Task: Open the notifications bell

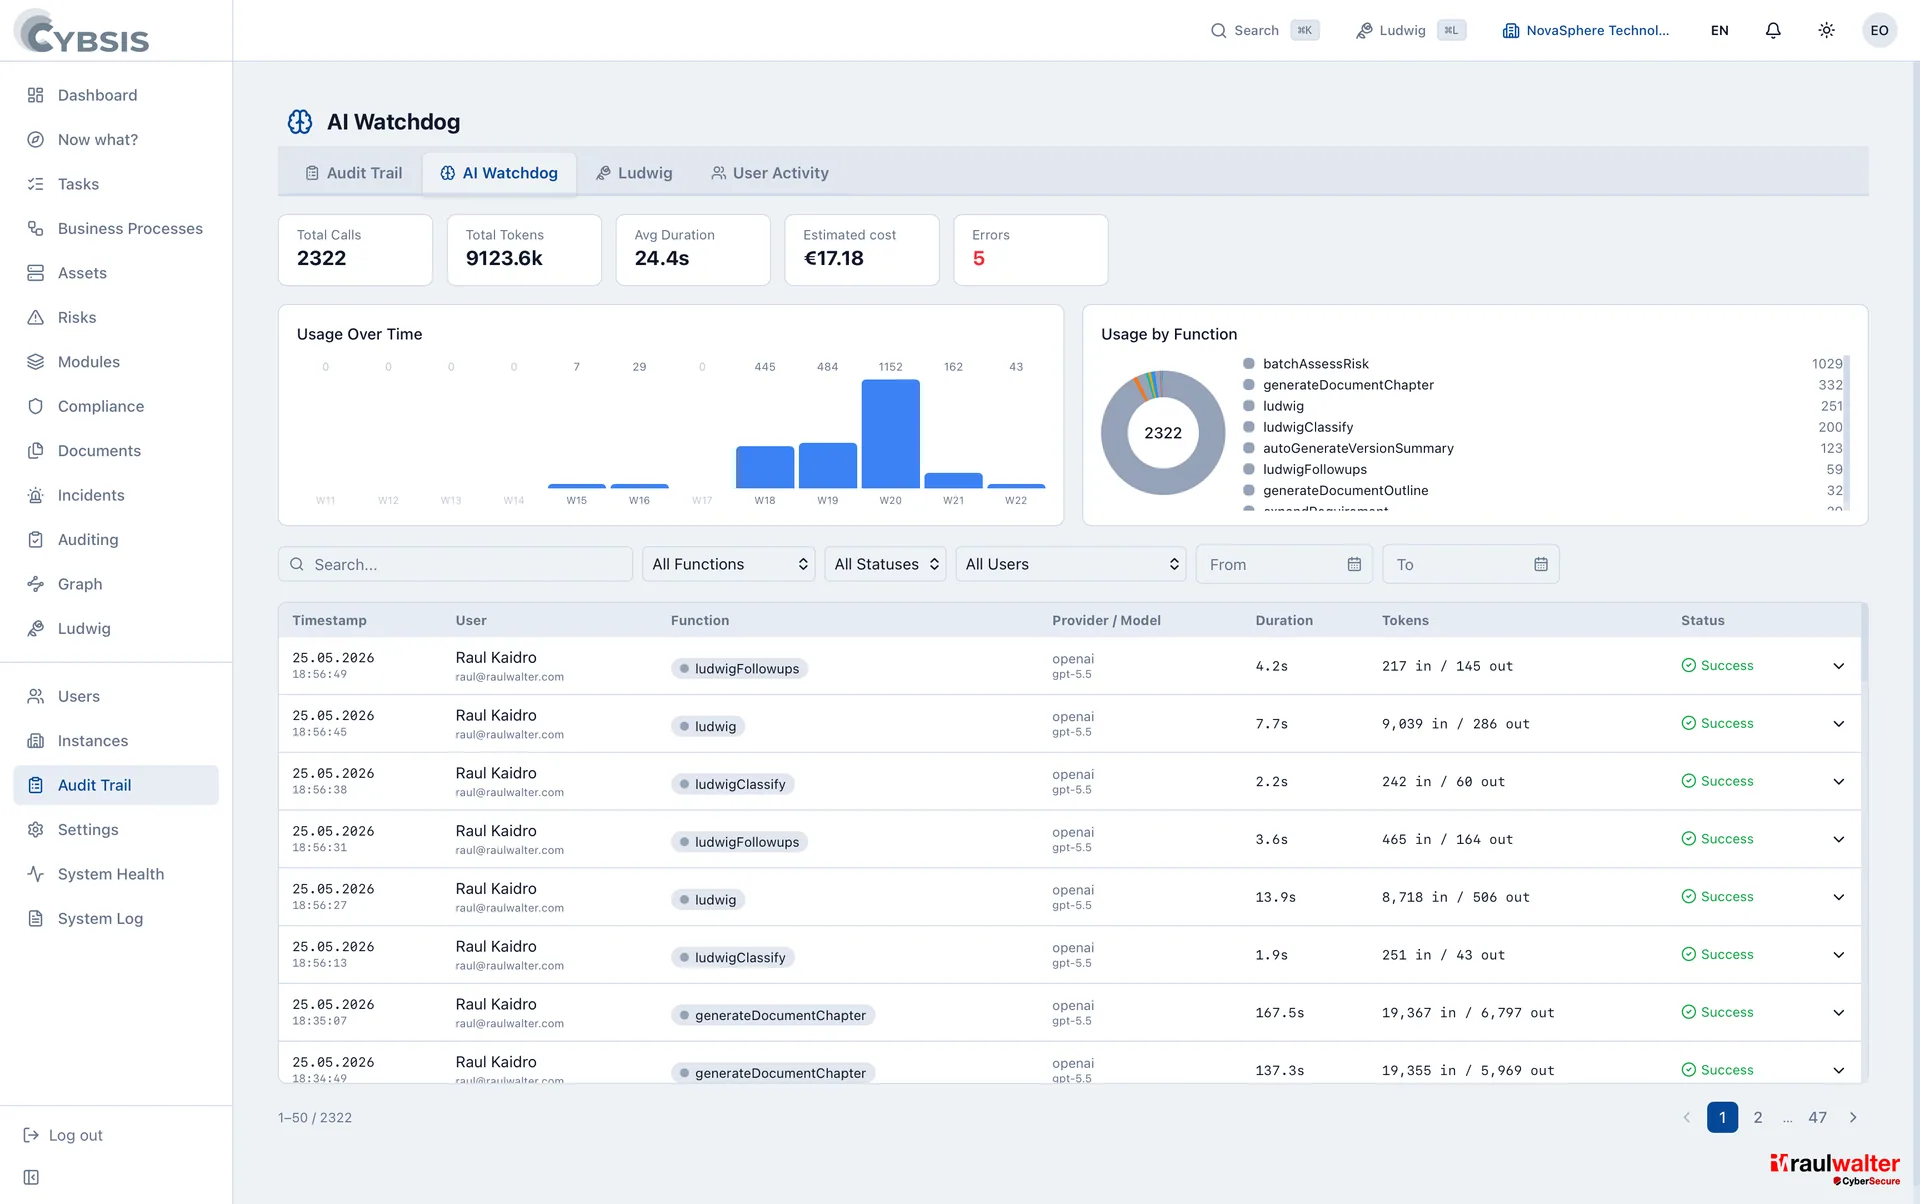Action: (x=1773, y=30)
